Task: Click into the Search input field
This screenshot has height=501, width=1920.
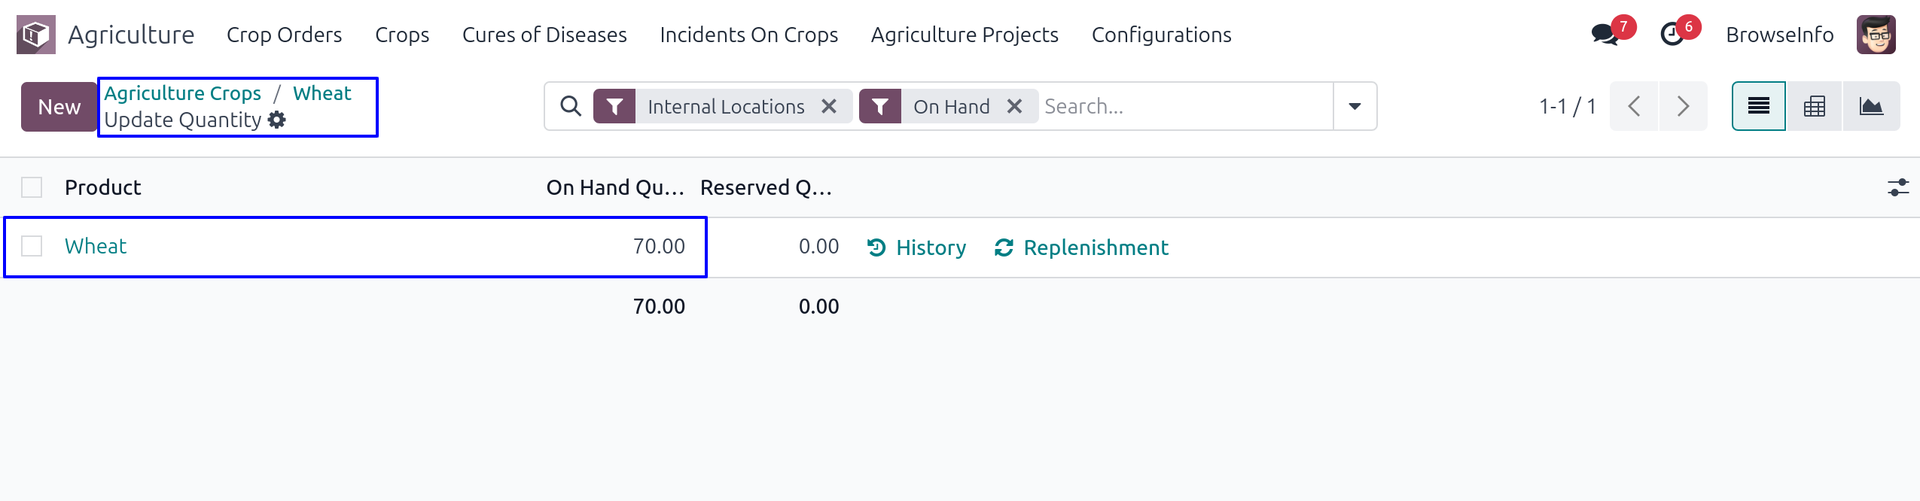Action: (1185, 106)
